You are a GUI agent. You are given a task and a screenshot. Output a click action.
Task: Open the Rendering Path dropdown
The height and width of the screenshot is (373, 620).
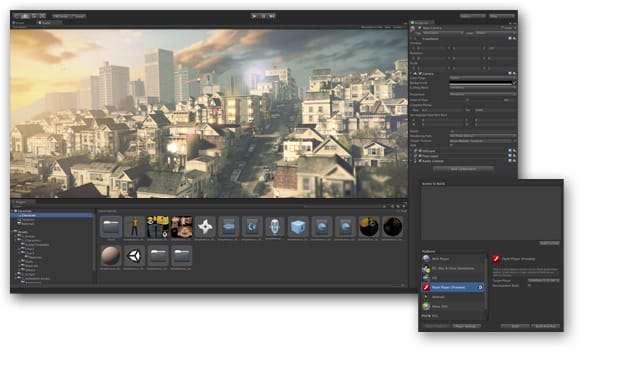point(482,136)
